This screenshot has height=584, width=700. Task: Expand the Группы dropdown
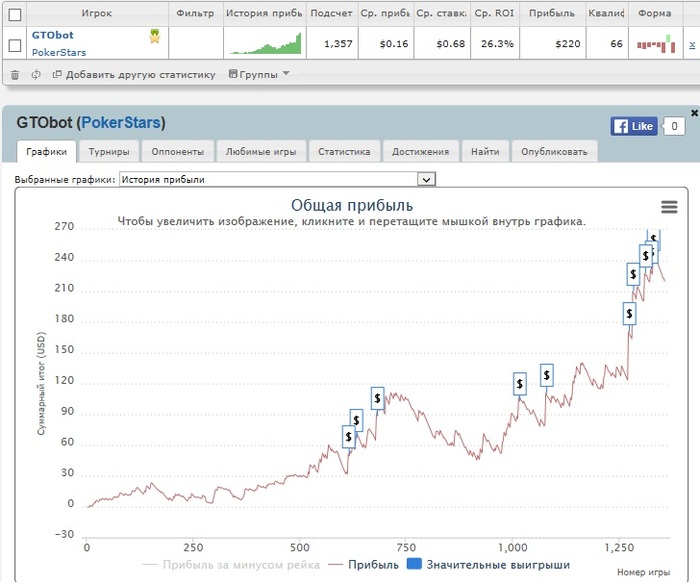coord(259,74)
